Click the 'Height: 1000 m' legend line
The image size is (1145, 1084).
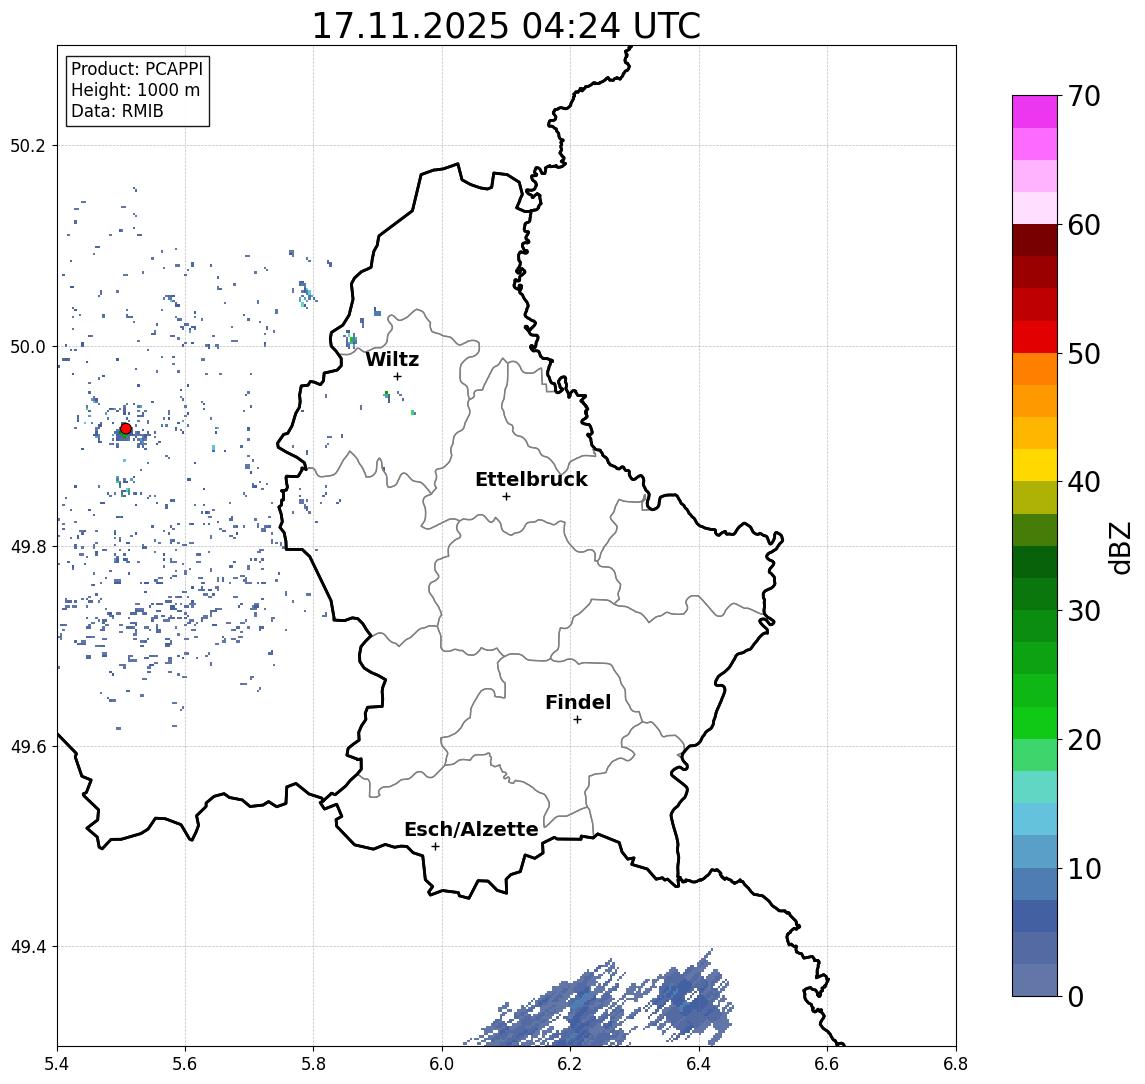pos(135,91)
